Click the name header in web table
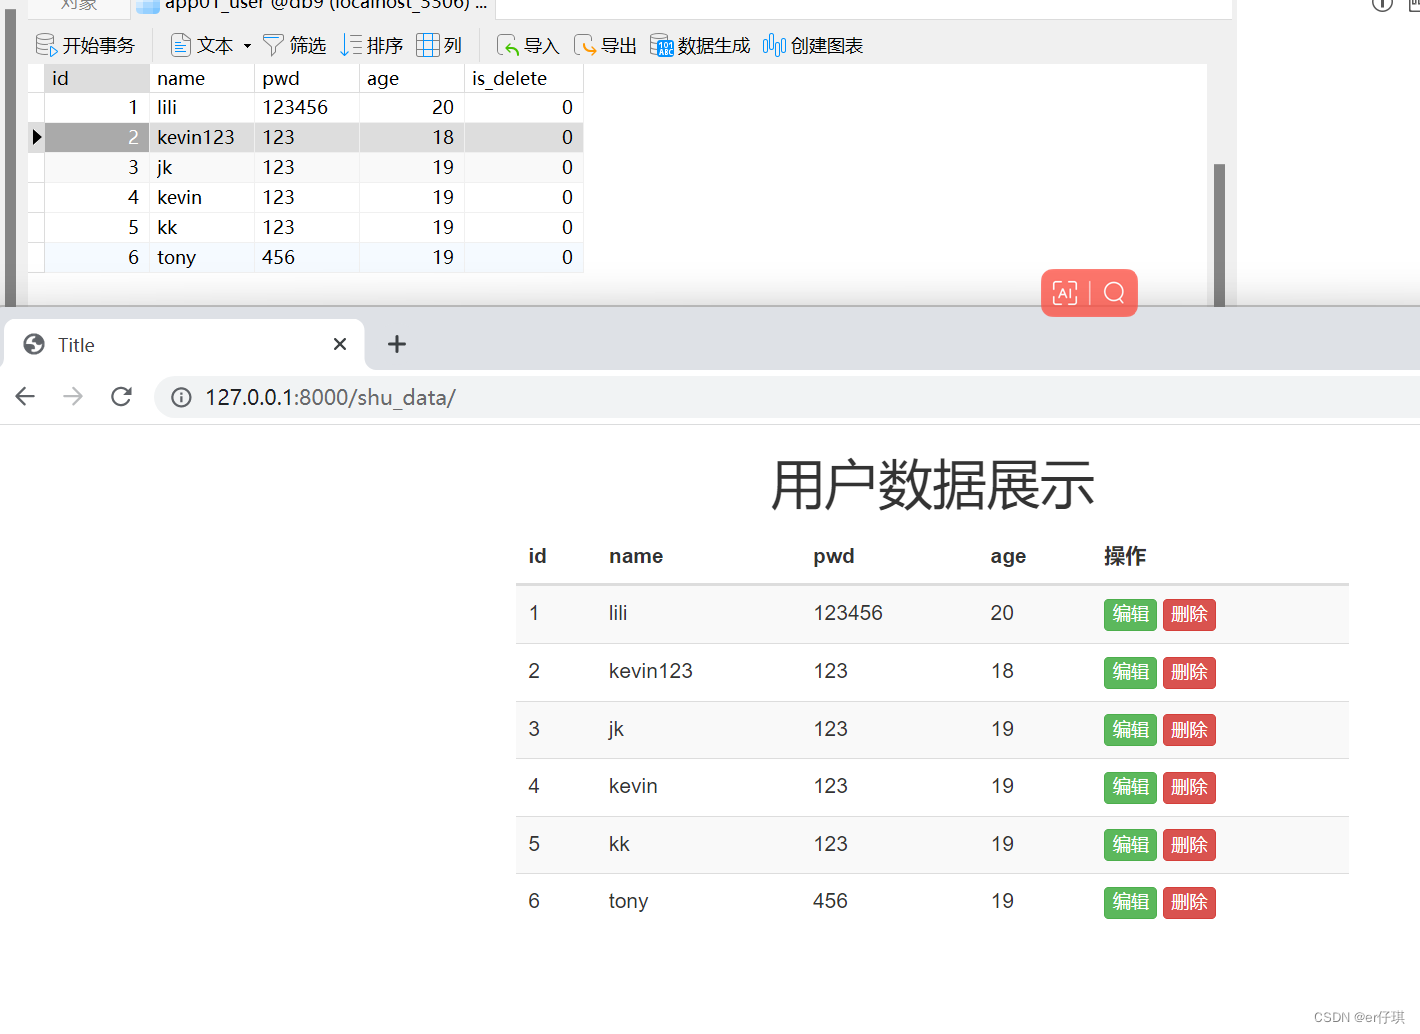 coord(636,556)
